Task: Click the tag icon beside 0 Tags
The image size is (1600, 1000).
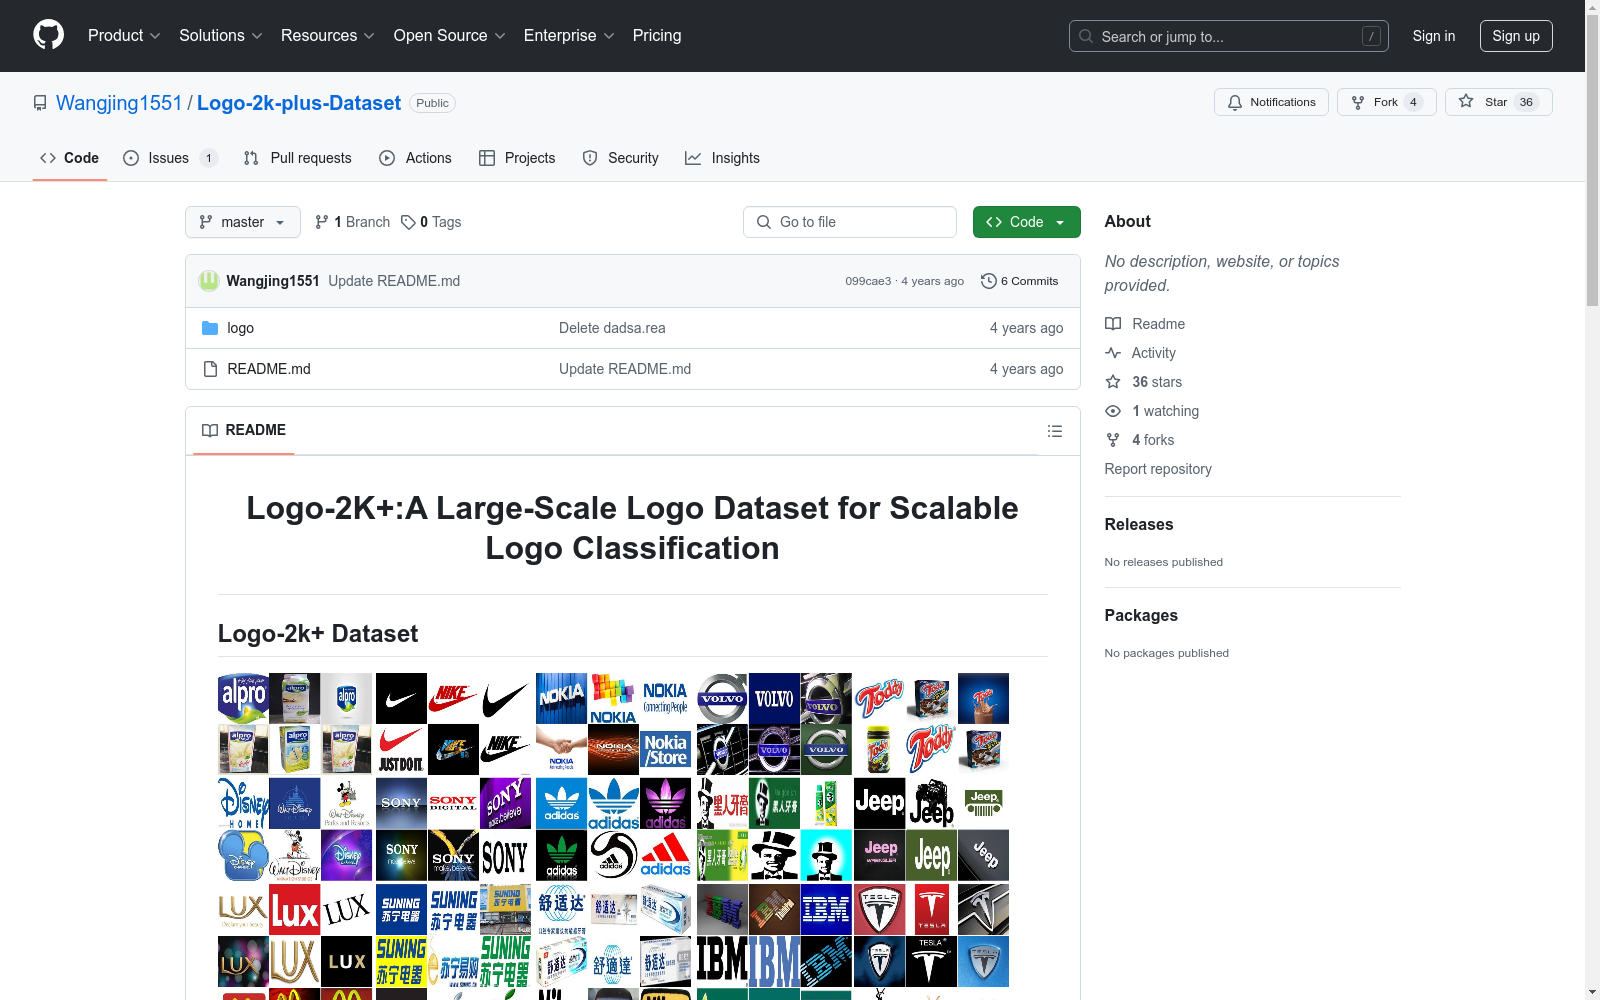Action: click(408, 222)
